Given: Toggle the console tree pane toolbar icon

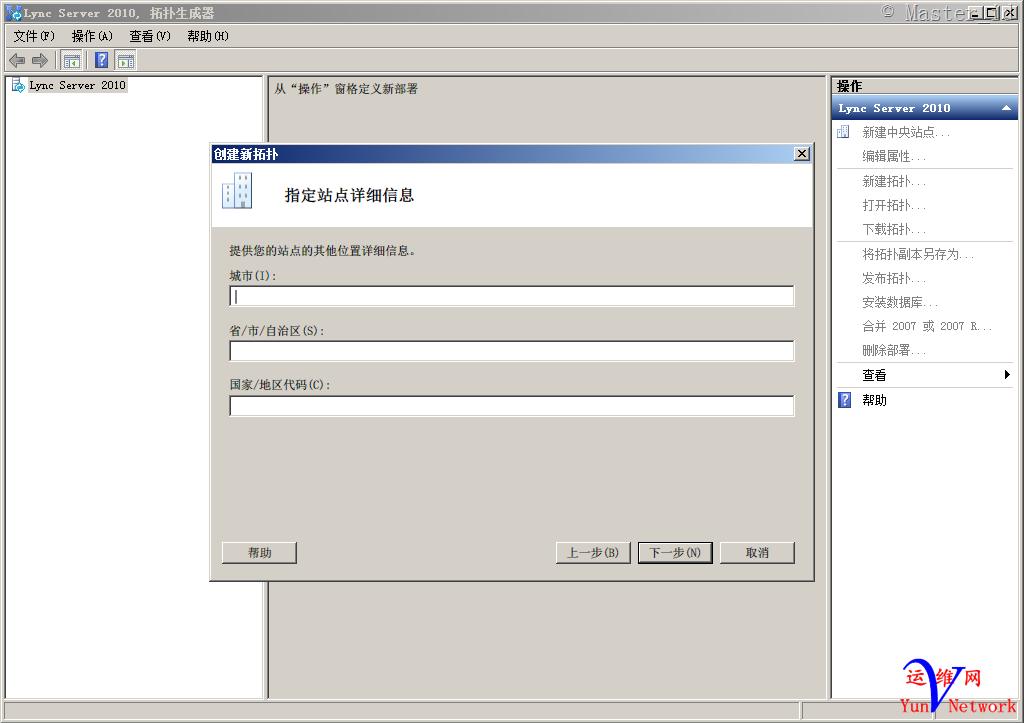Looking at the screenshot, I should point(71,61).
